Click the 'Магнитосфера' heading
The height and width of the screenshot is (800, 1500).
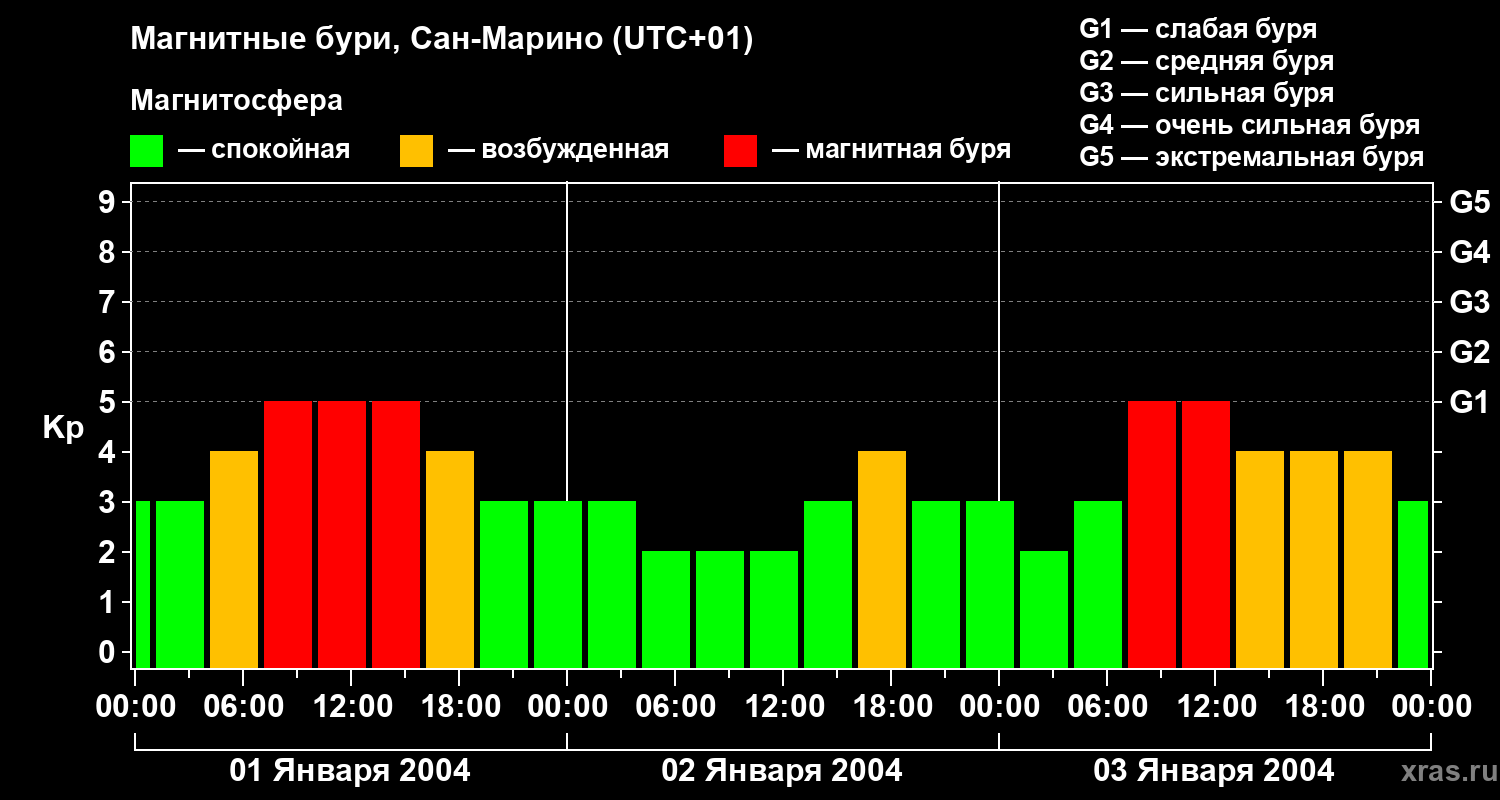click(x=236, y=100)
